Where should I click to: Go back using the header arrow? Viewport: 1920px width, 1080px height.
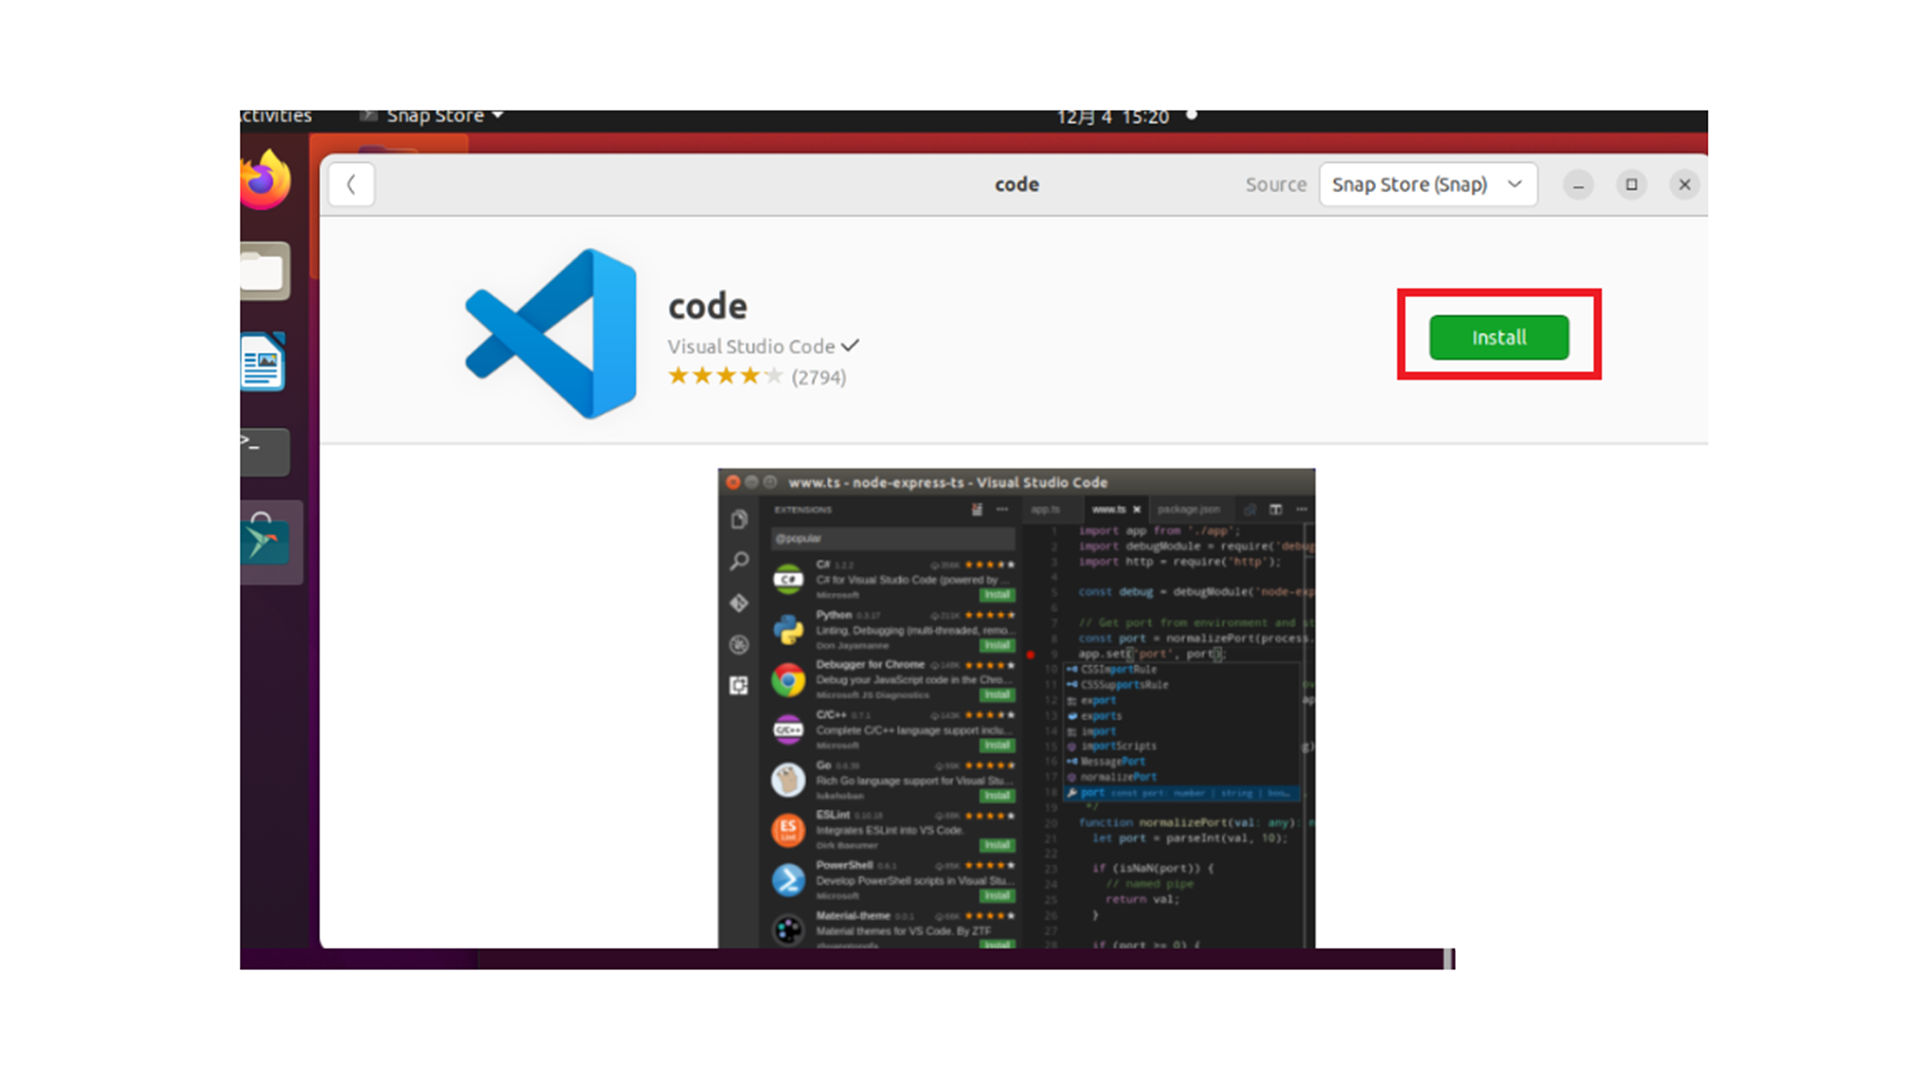tap(351, 184)
